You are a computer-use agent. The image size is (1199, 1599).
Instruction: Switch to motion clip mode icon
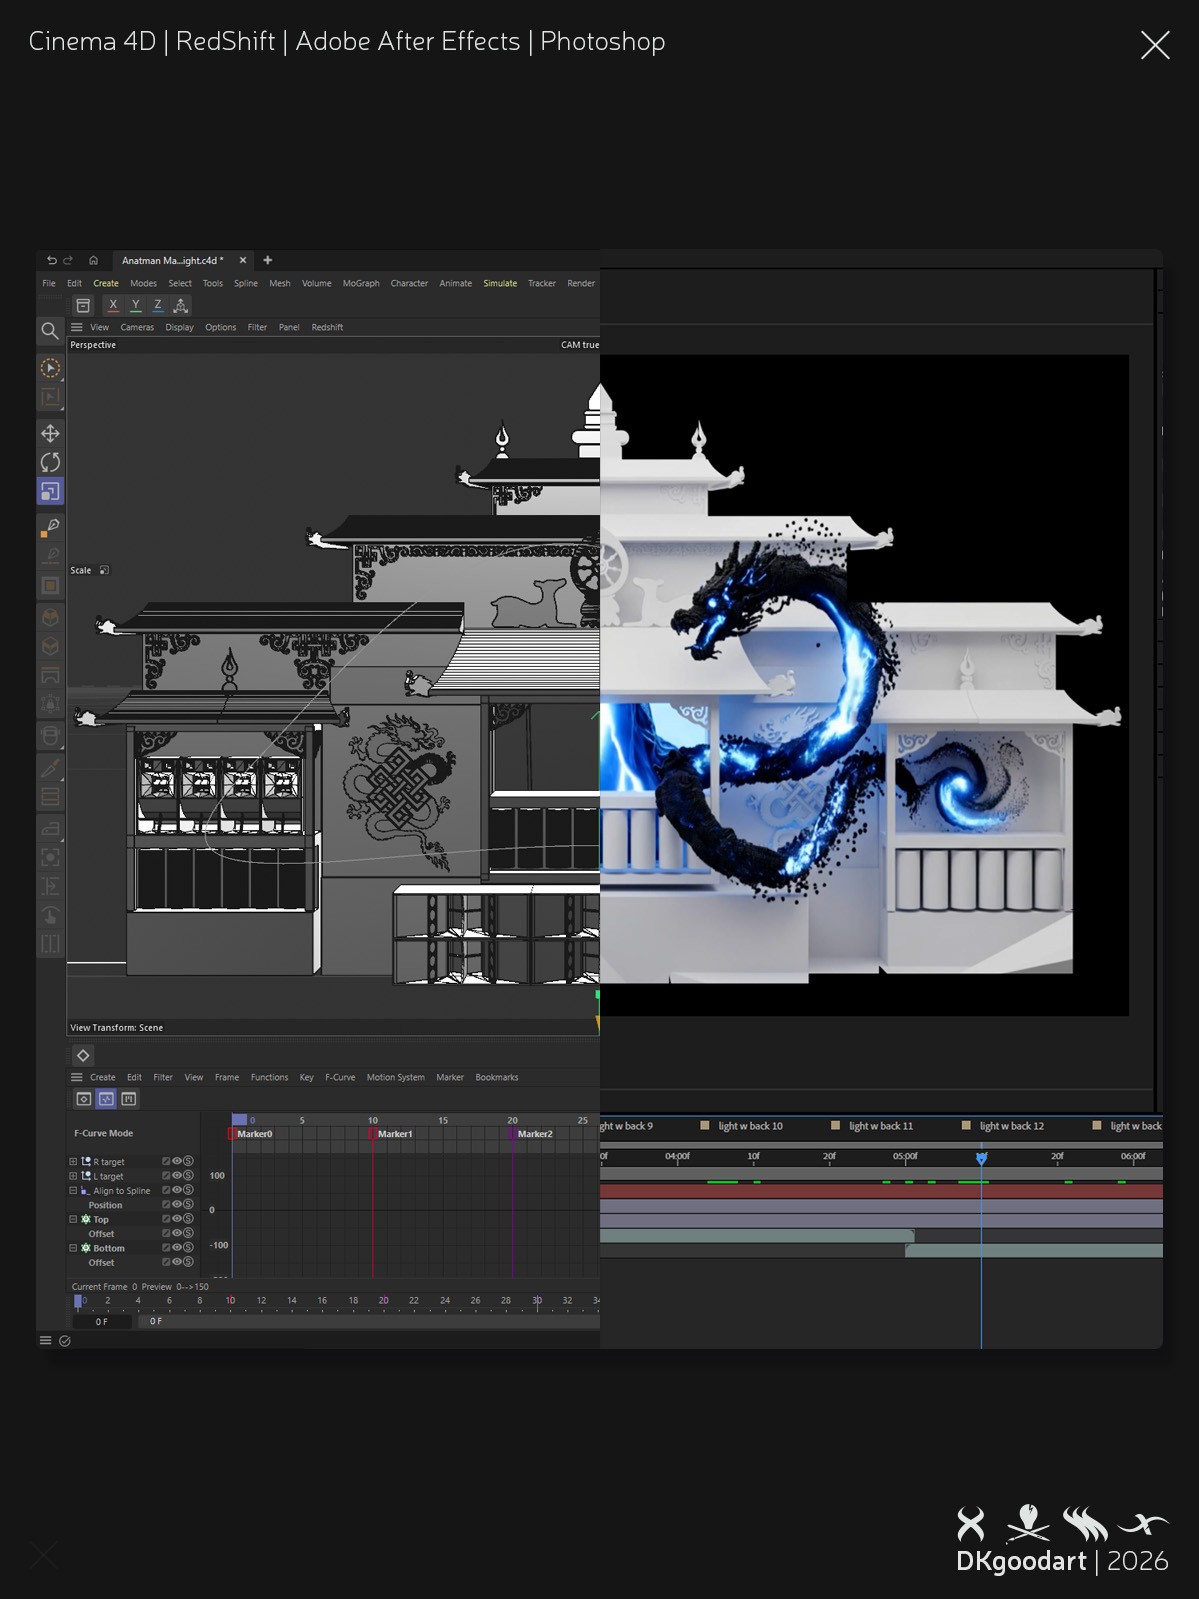tap(129, 1099)
